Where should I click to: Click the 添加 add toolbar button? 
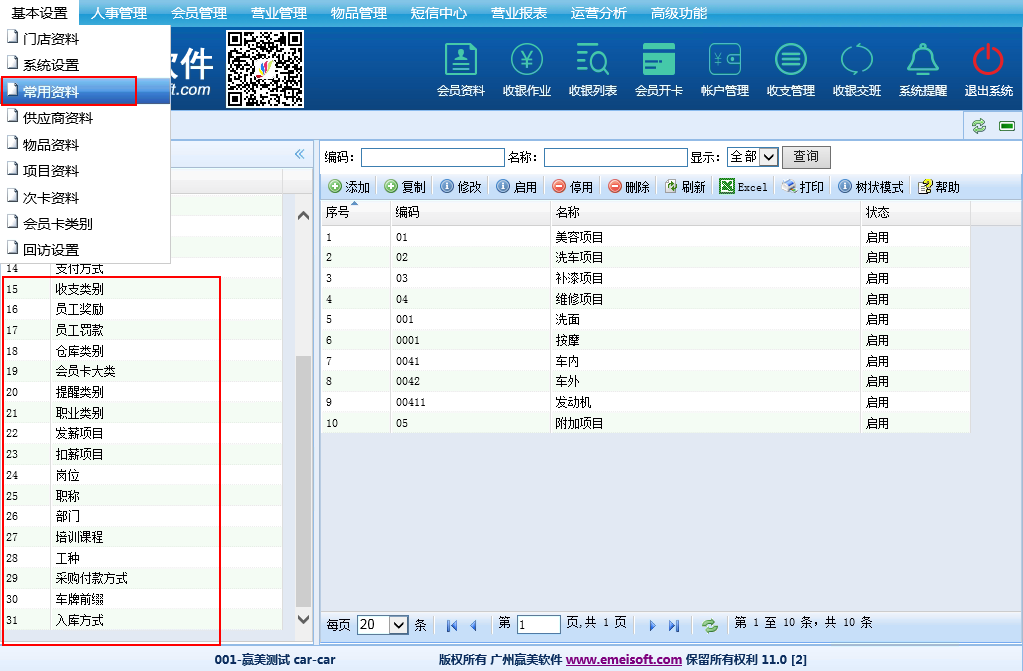click(349, 187)
